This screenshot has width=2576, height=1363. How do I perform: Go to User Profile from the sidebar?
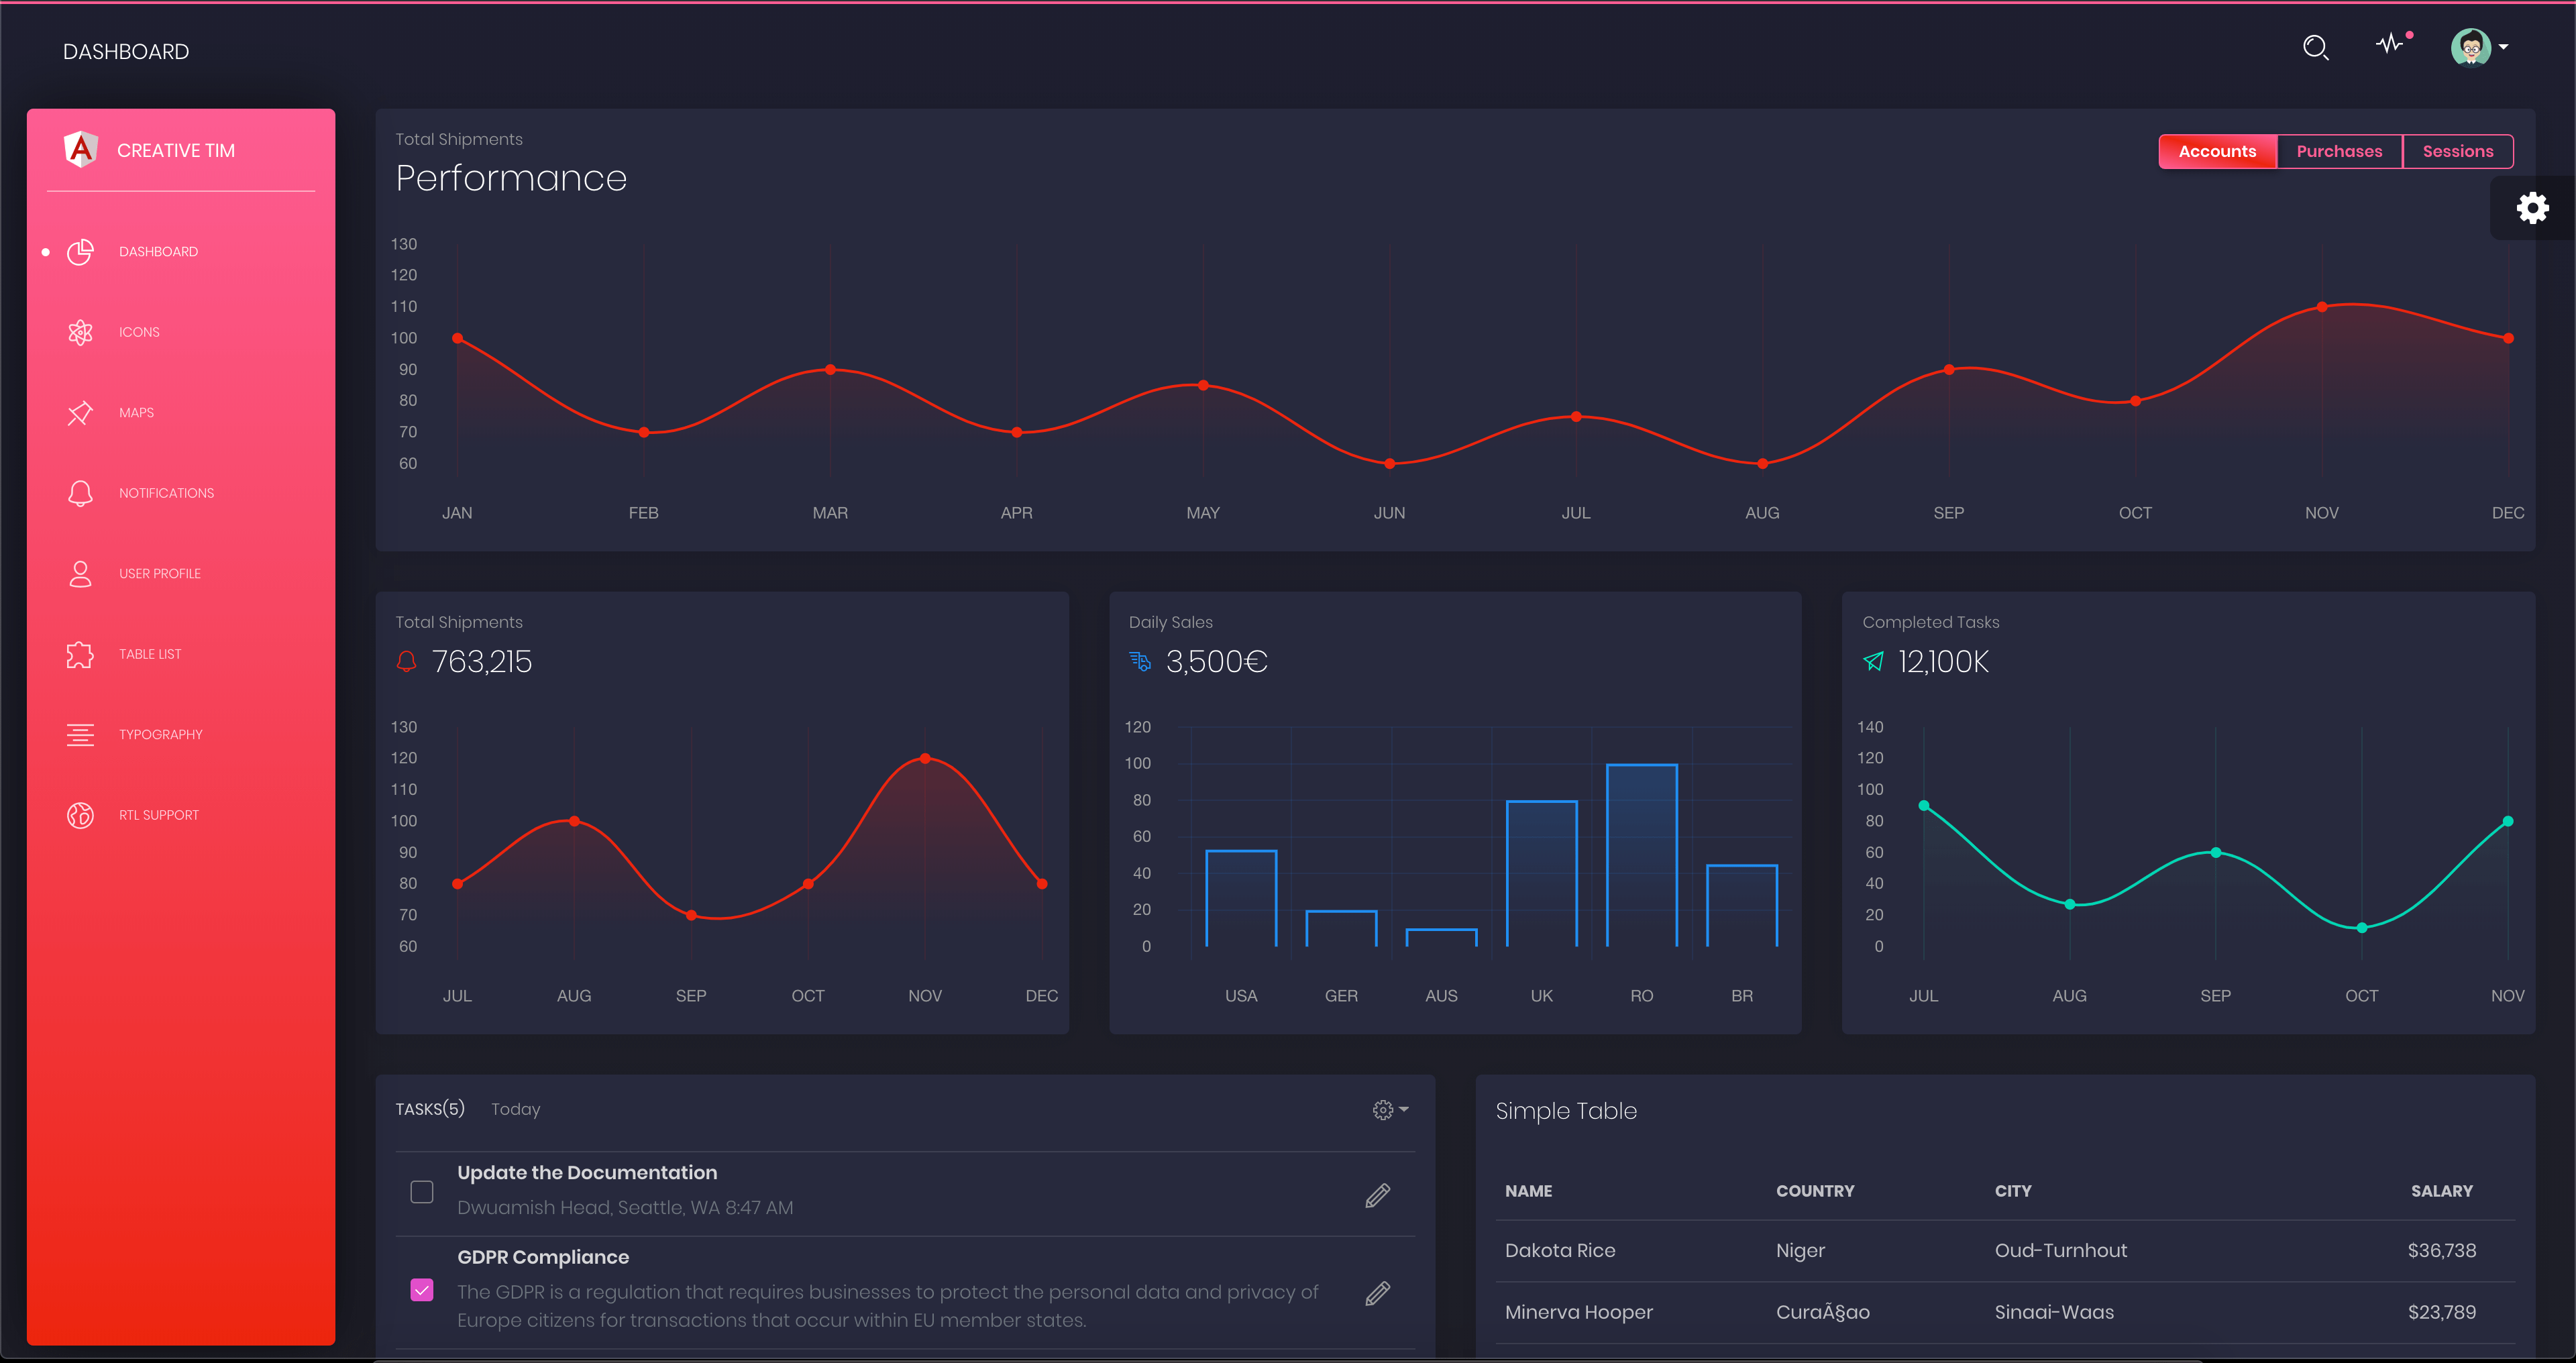click(x=160, y=573)
